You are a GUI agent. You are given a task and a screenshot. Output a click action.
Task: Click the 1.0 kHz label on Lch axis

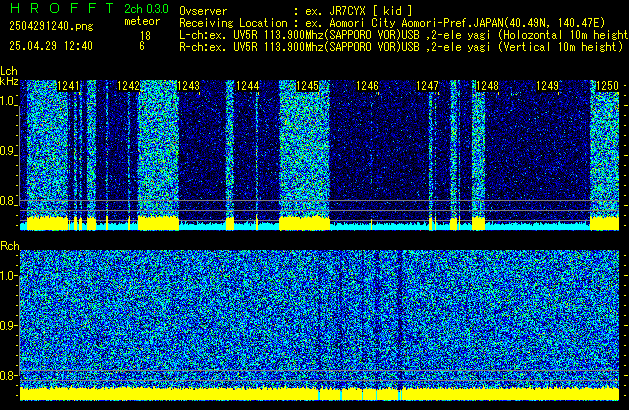(8, 101)
